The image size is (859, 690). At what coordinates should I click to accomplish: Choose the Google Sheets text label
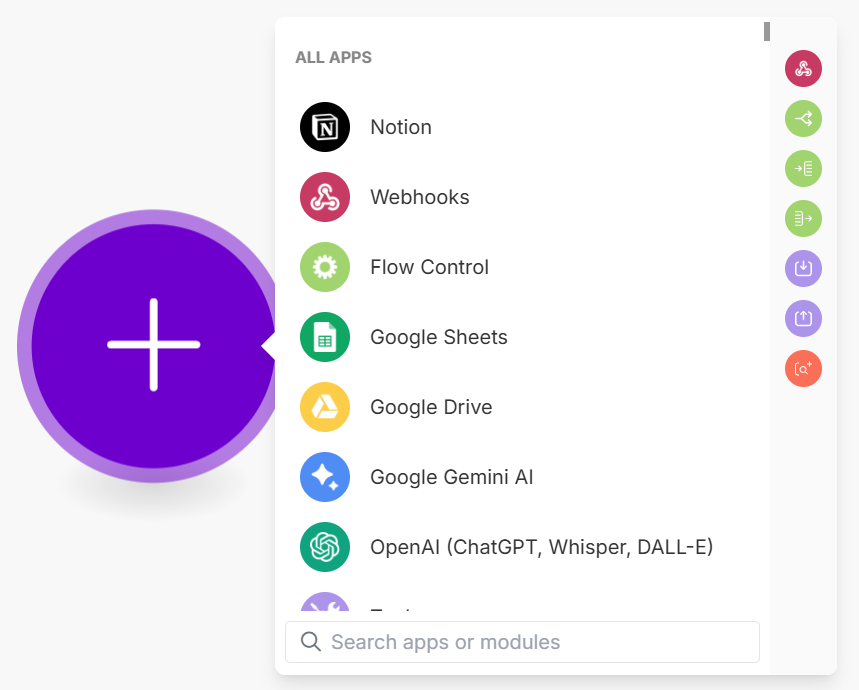point(439,337)
